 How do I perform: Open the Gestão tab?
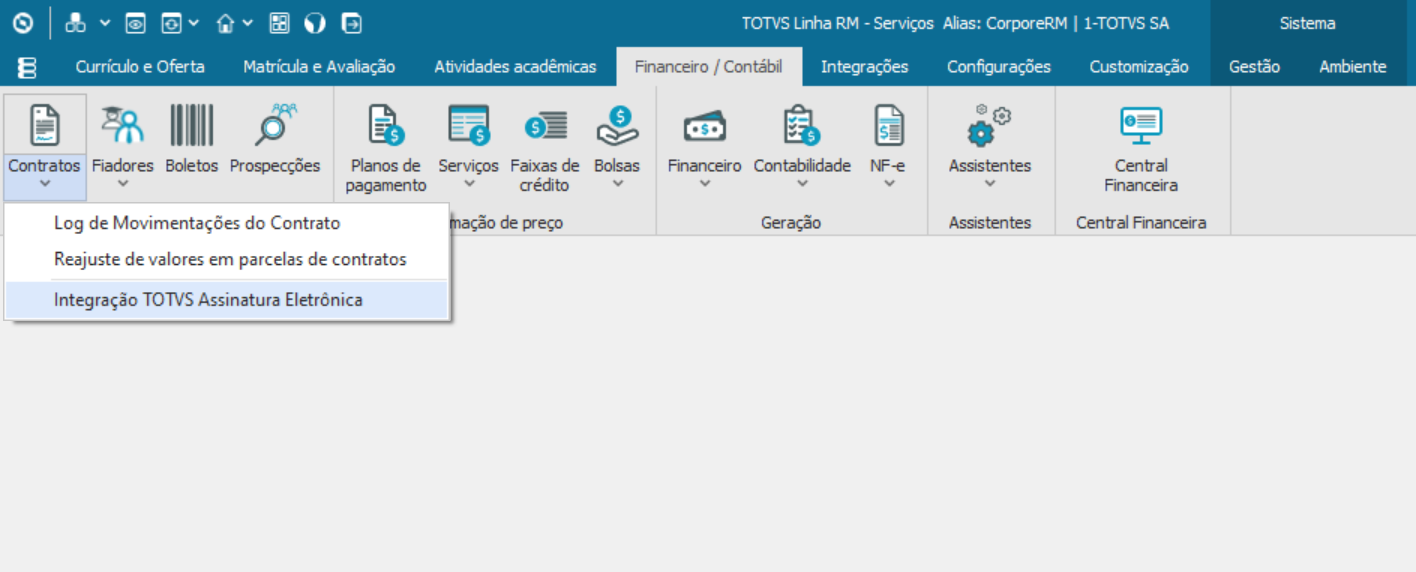[x=1254, y=67]
